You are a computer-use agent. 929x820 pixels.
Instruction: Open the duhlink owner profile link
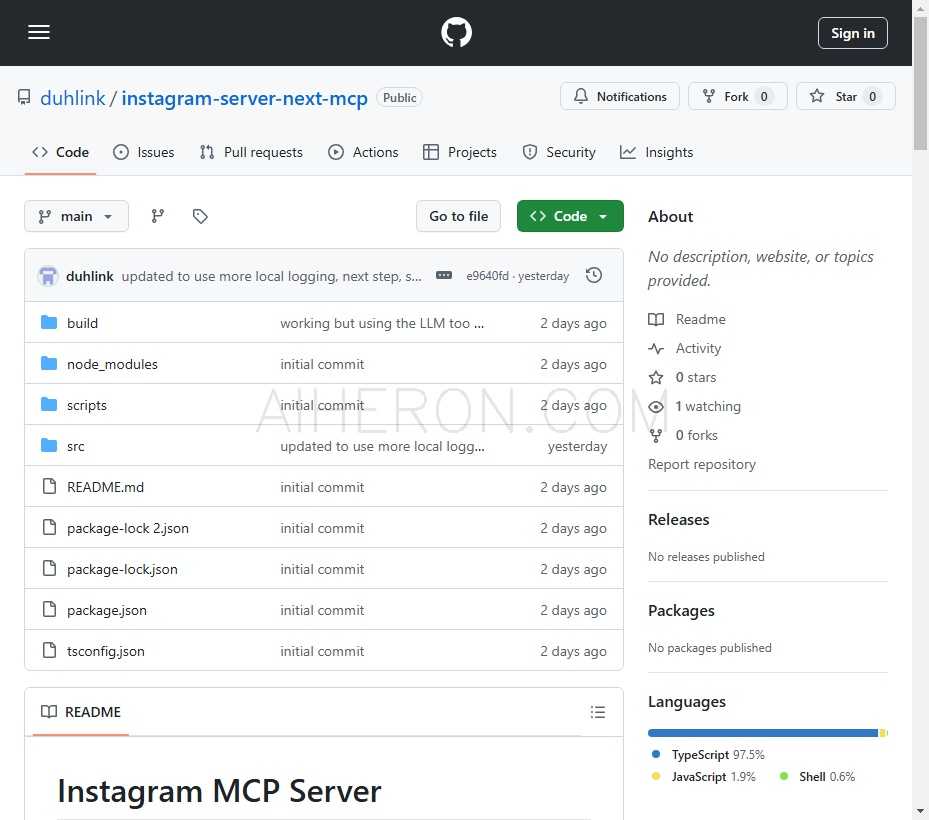tap(72, 98)
